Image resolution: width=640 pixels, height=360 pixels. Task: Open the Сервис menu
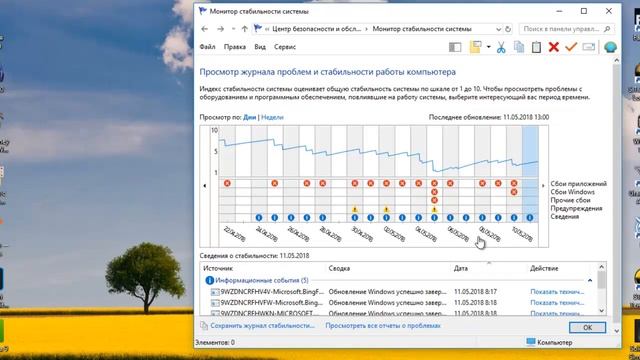285,47
